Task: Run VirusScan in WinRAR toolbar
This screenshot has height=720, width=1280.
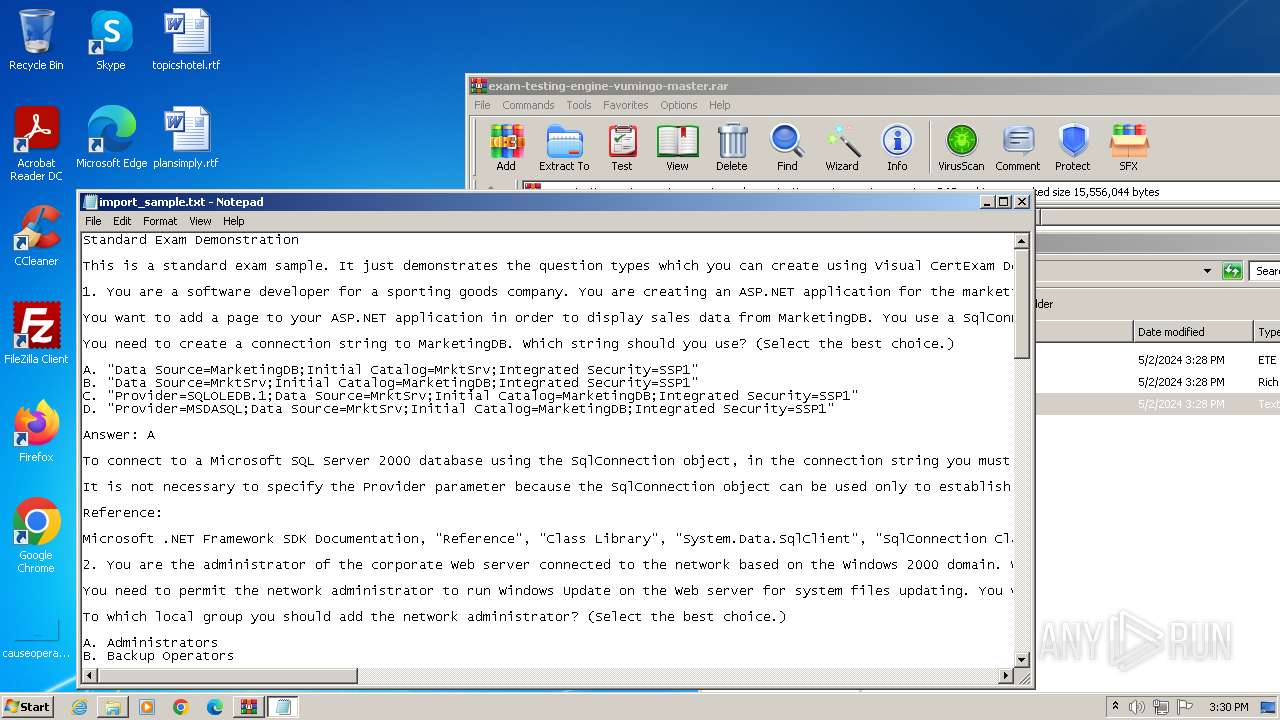Action: 961,148
